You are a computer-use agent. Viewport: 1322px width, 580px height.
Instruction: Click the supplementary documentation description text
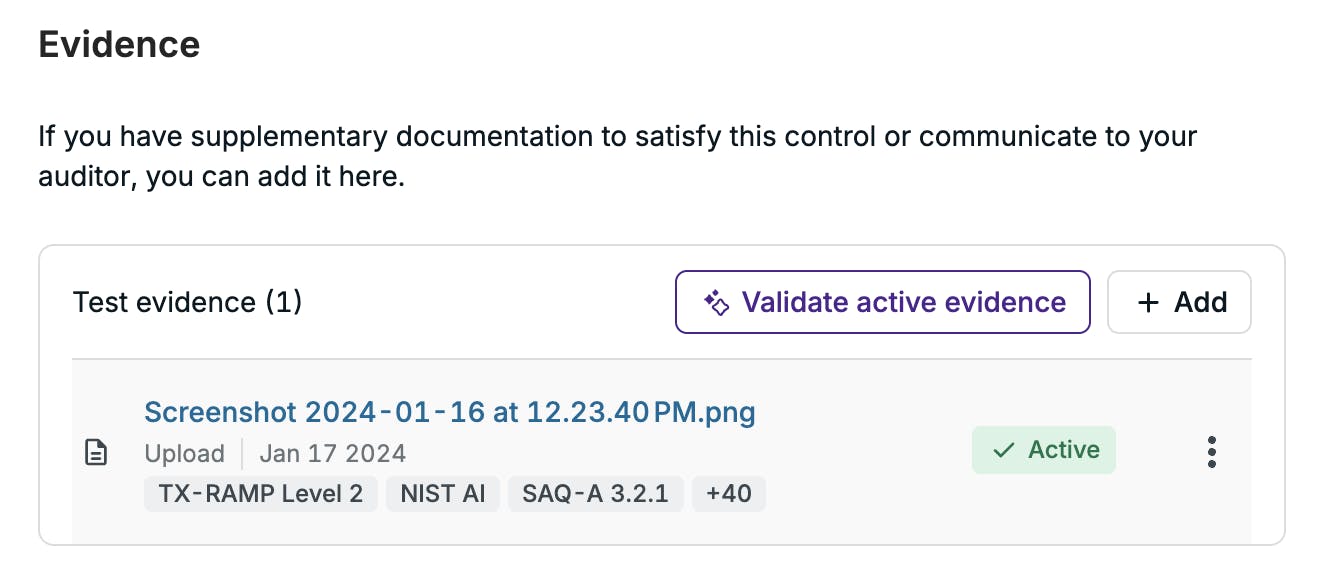pos(618,158)
